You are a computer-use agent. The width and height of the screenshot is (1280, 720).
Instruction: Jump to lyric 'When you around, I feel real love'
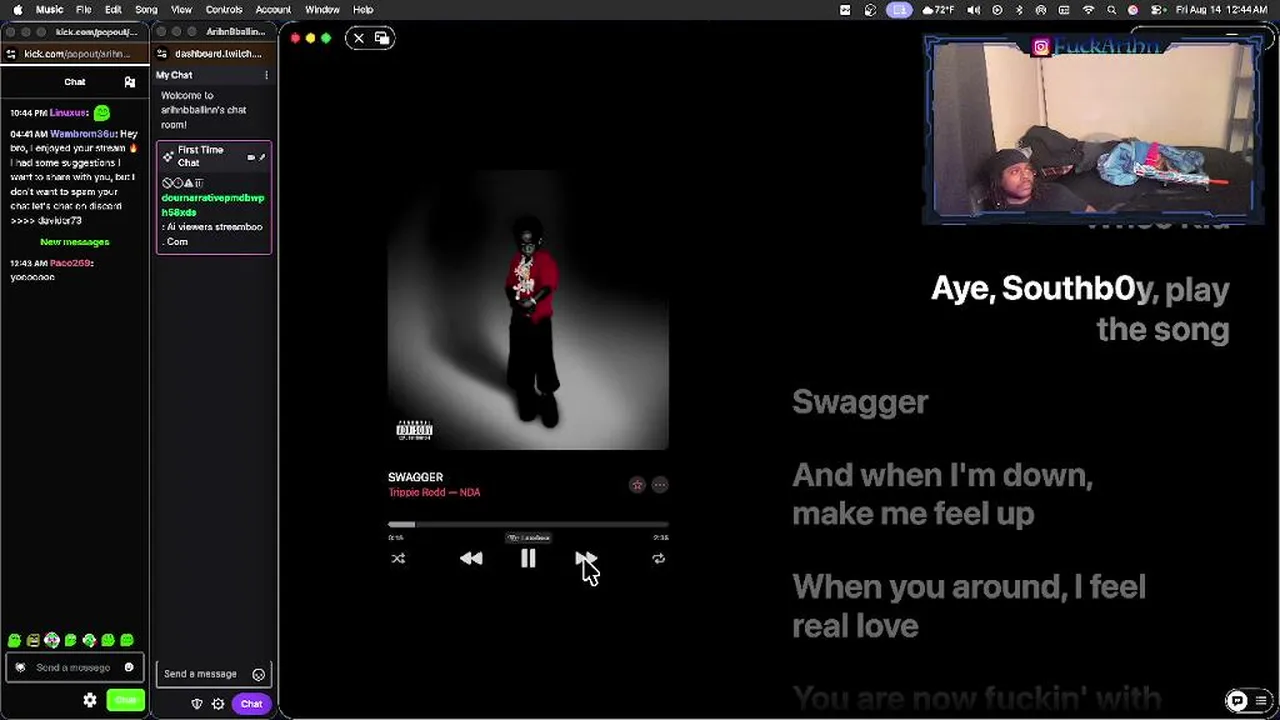(969, 606)
